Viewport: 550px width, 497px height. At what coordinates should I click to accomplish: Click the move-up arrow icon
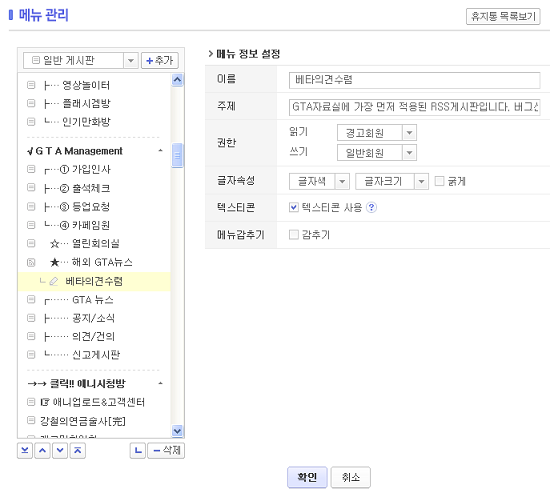coord(42,450)
